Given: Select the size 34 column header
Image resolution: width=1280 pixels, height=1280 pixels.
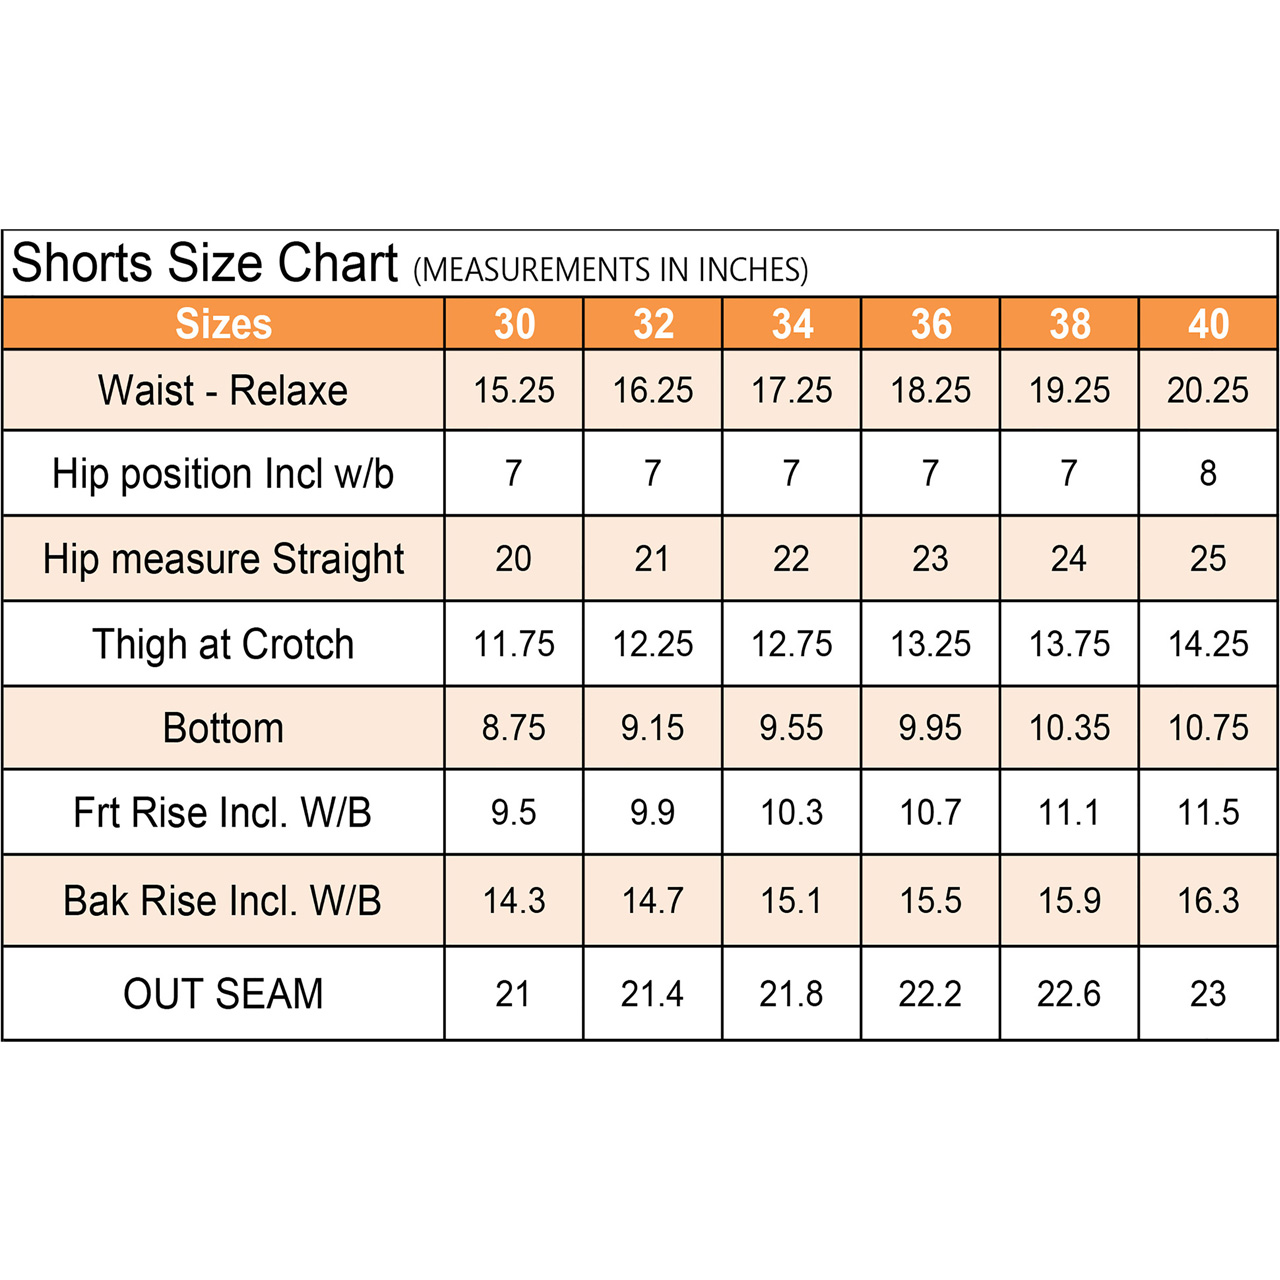Looking at the screenshot, I should pyautogui.click(x=792, y=324).
